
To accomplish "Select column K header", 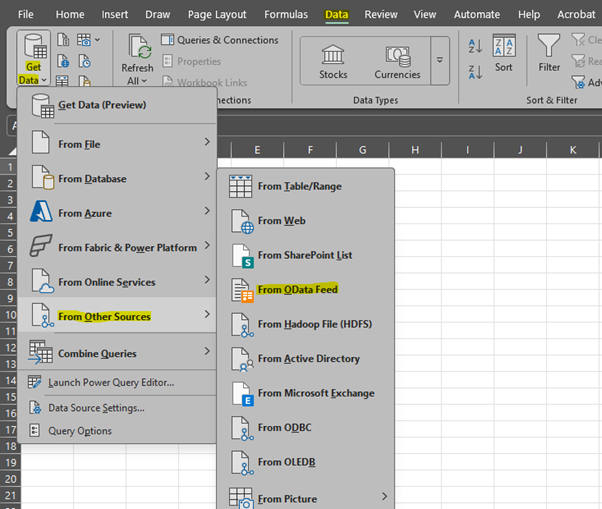I will point(573,150).
